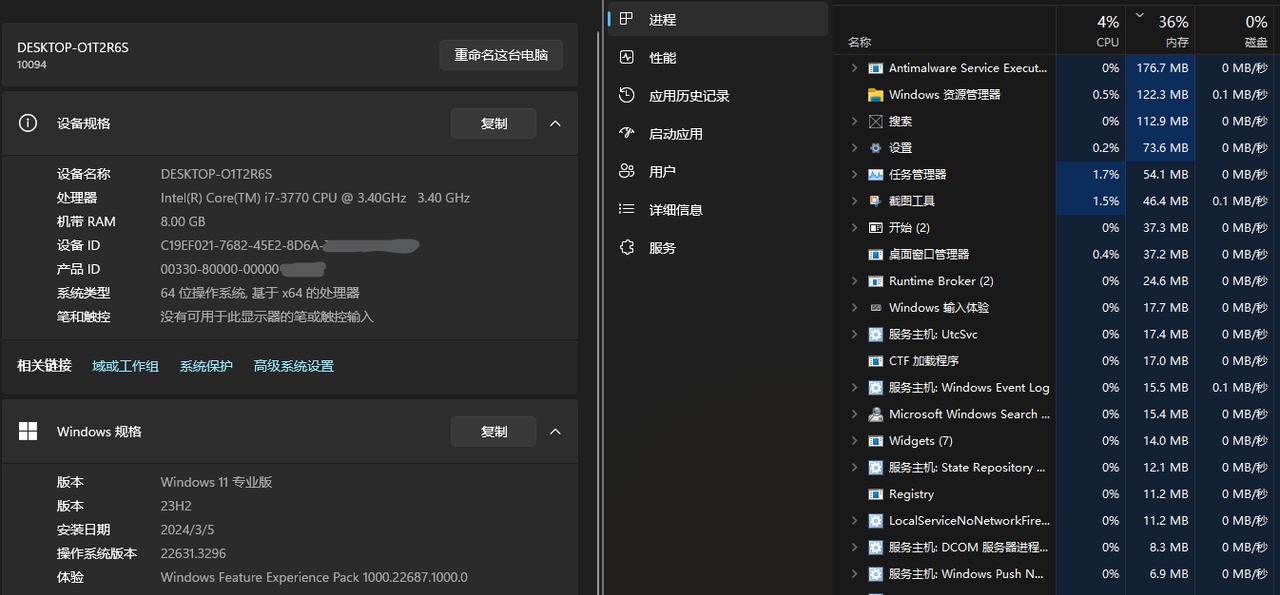
Task: Go to the 启动应用 tab
Action: coord(718,133)
